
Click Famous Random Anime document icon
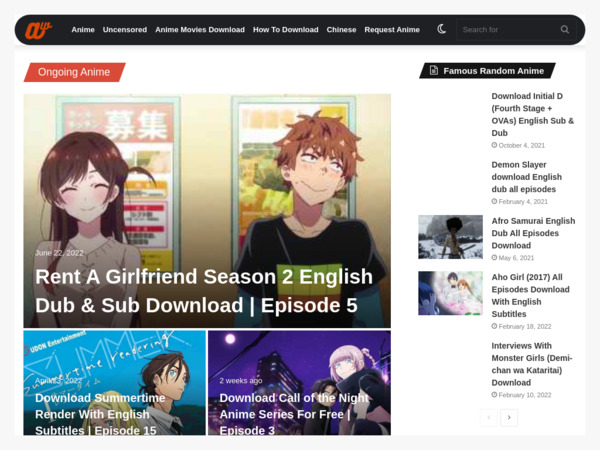click(x=434, y=70)
